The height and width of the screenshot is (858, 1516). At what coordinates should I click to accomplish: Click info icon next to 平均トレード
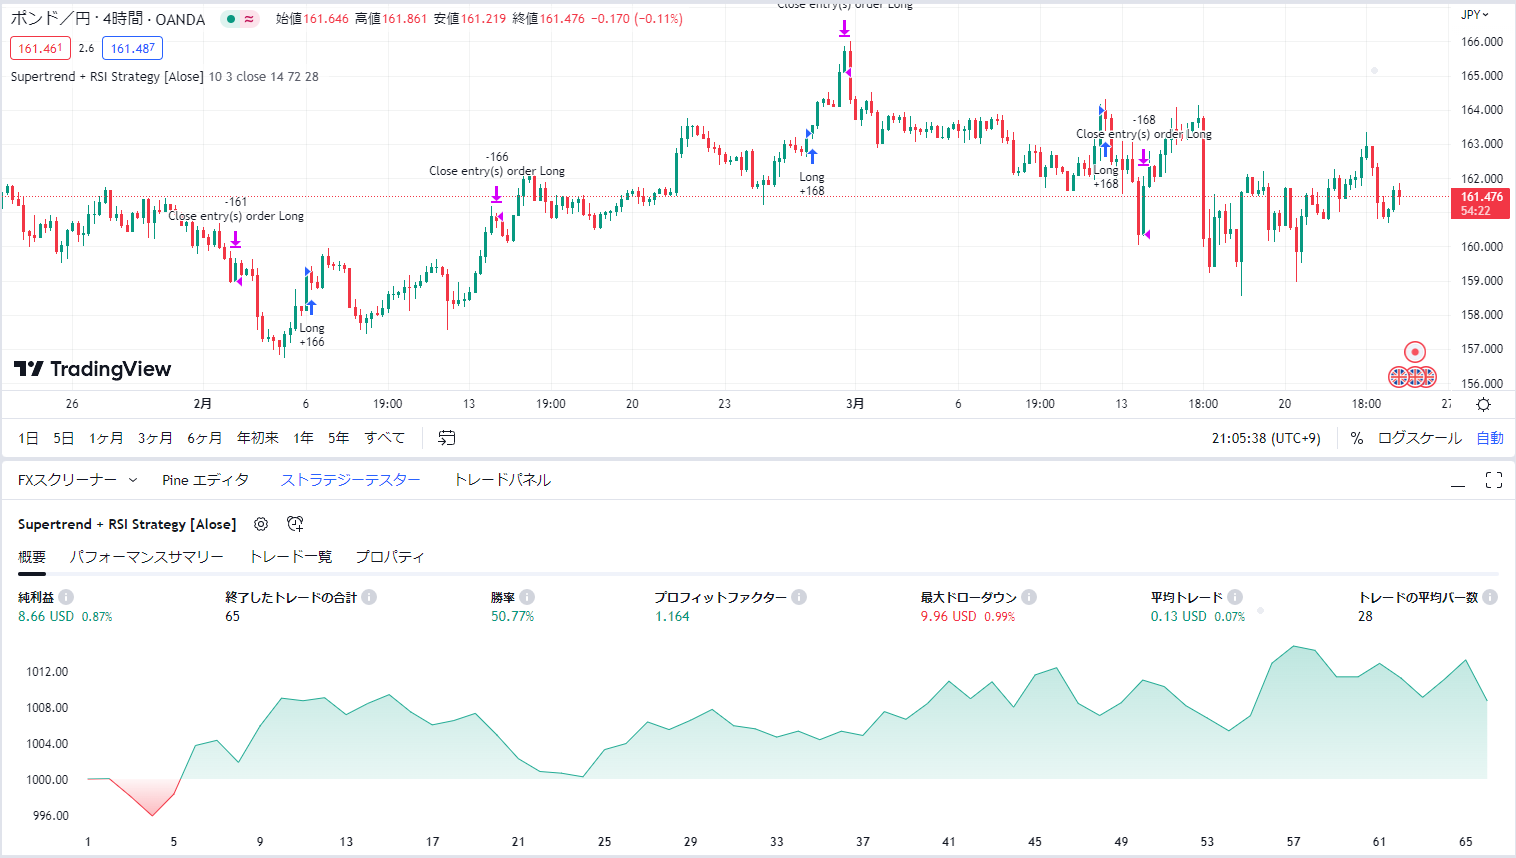(x=1235, y=597)
